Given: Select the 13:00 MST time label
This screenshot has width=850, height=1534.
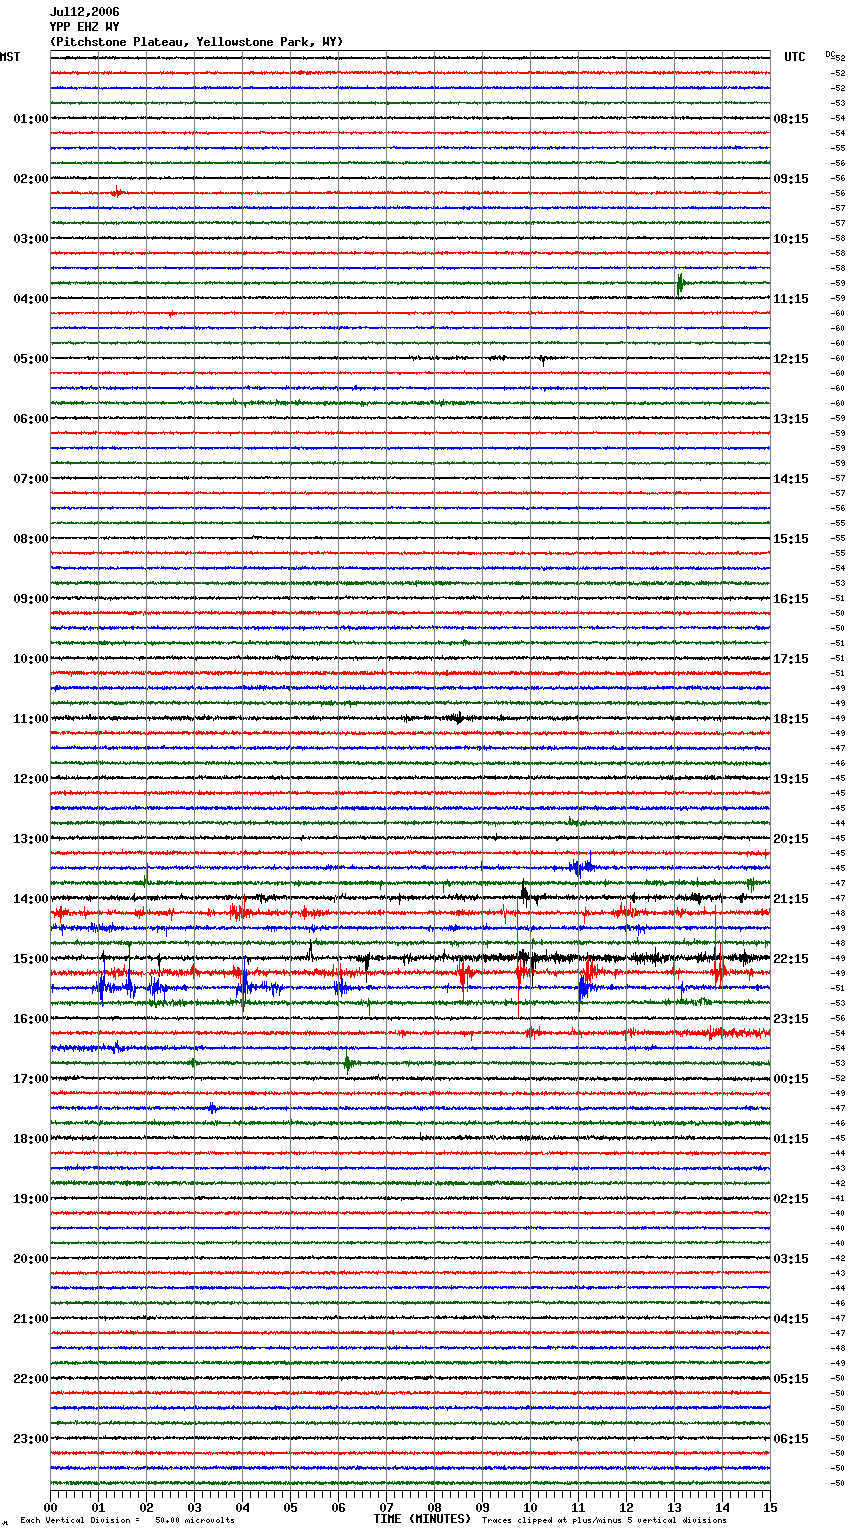Looking at the screenshot, I should pos(31,839).
